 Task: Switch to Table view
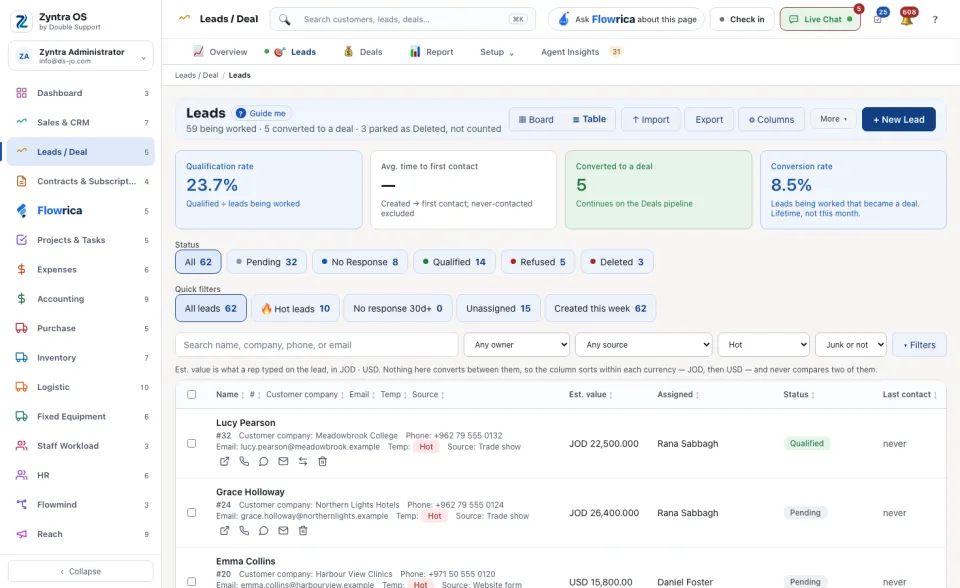click(589, 119)
